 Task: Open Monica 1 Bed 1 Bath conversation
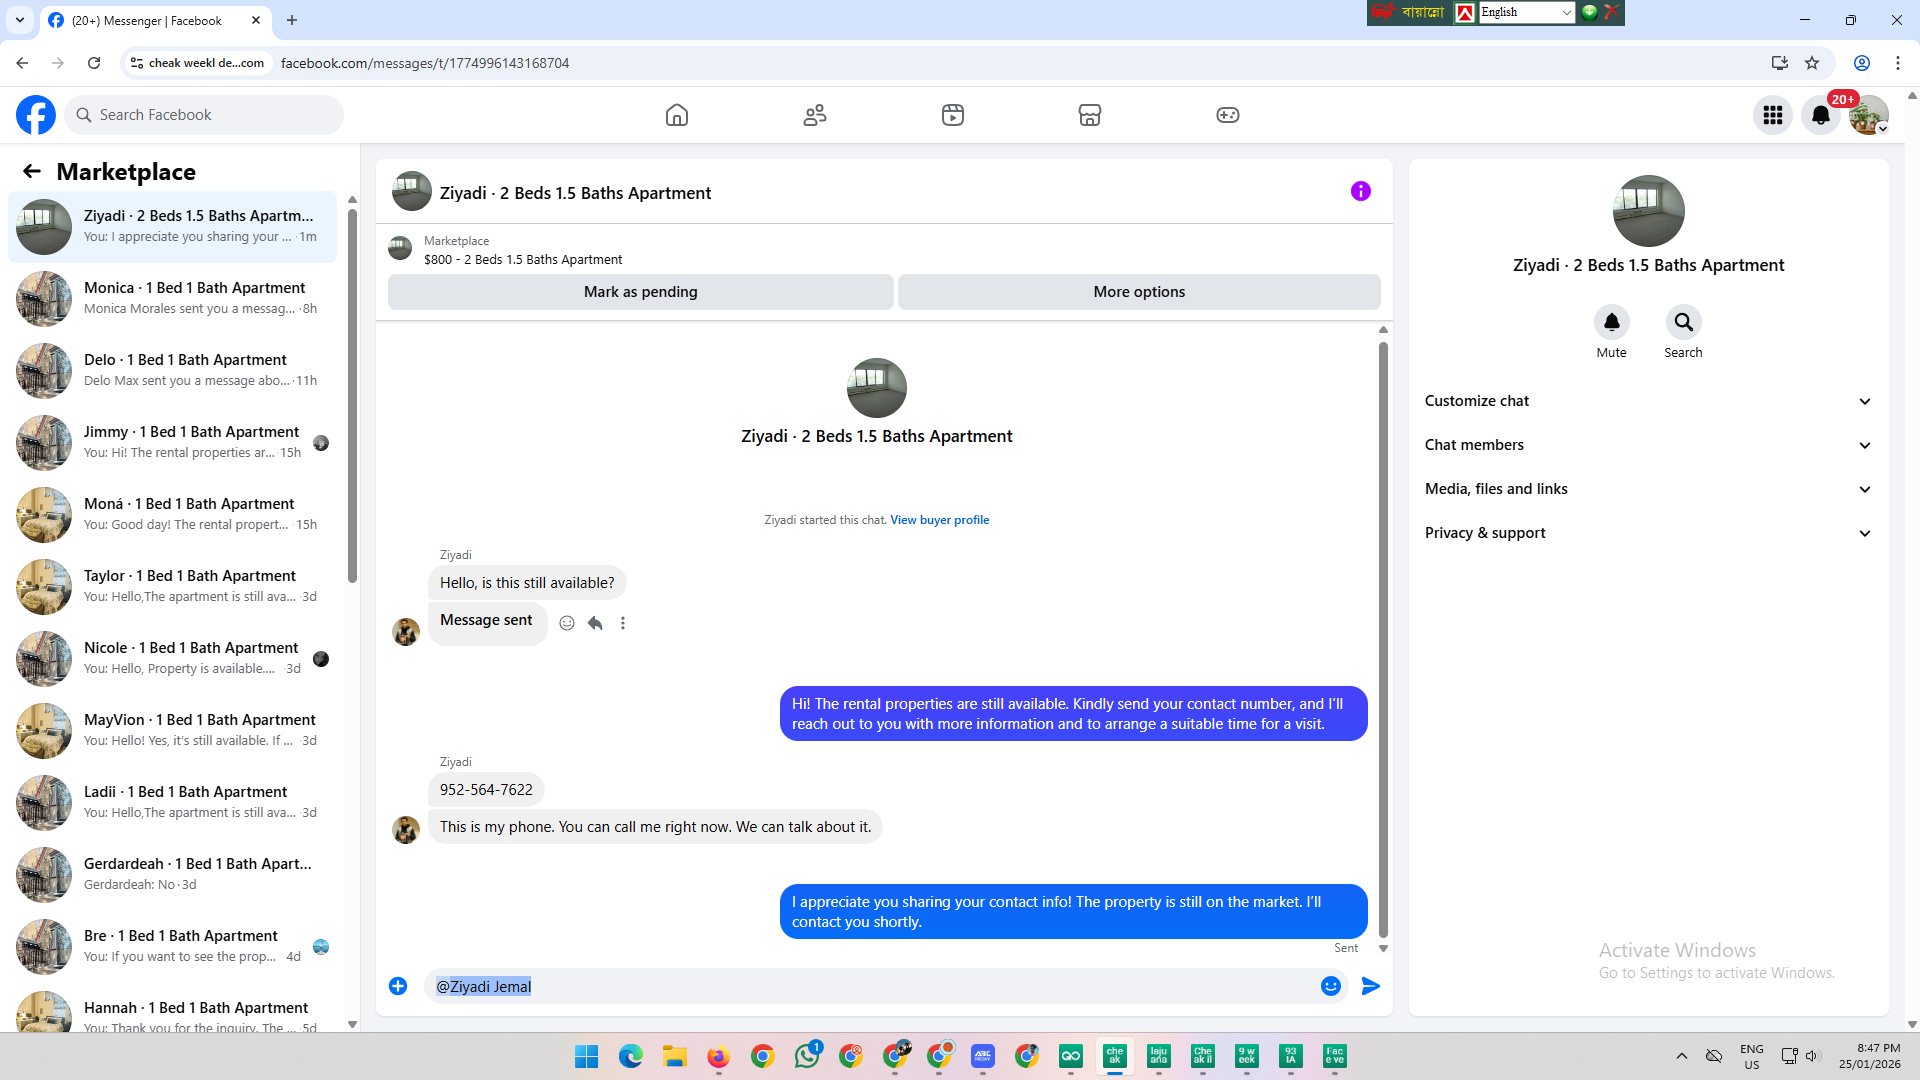point(172,299)
